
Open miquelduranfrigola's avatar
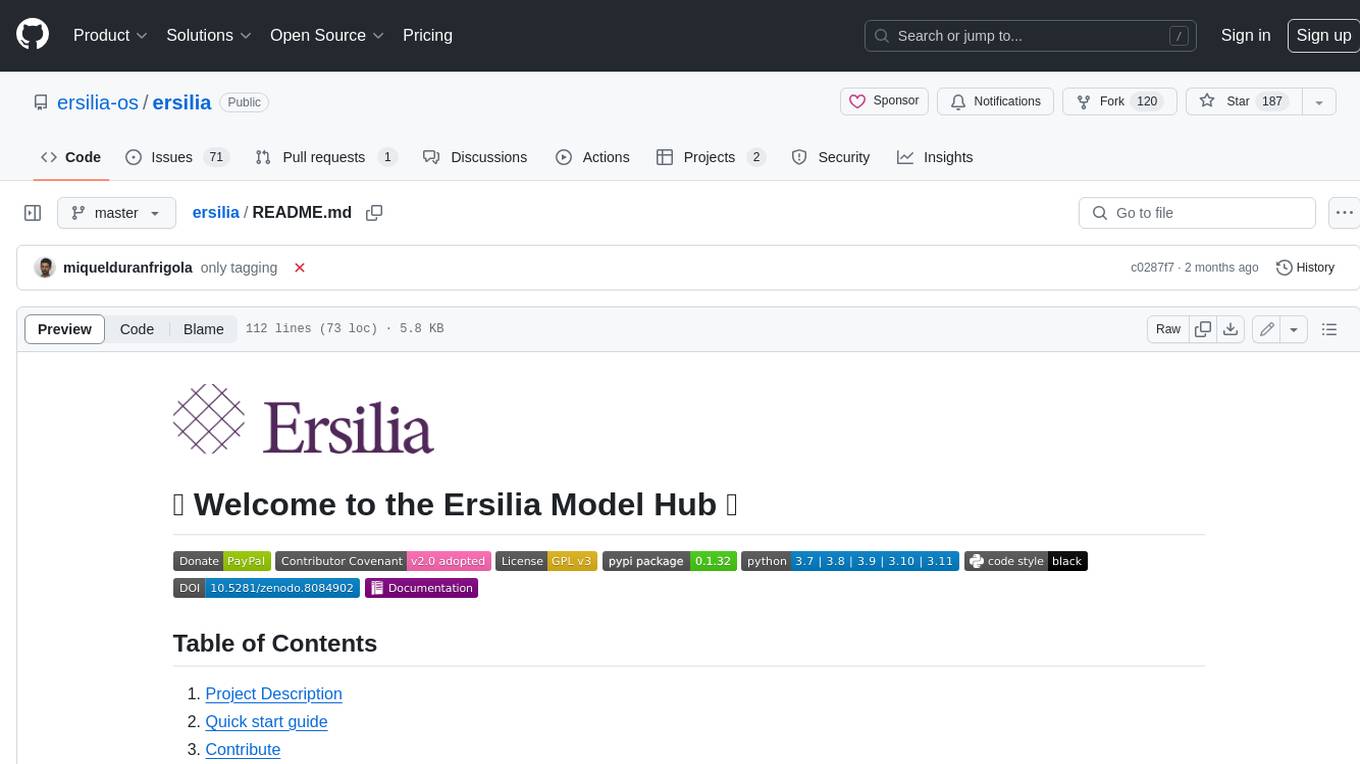44,267
